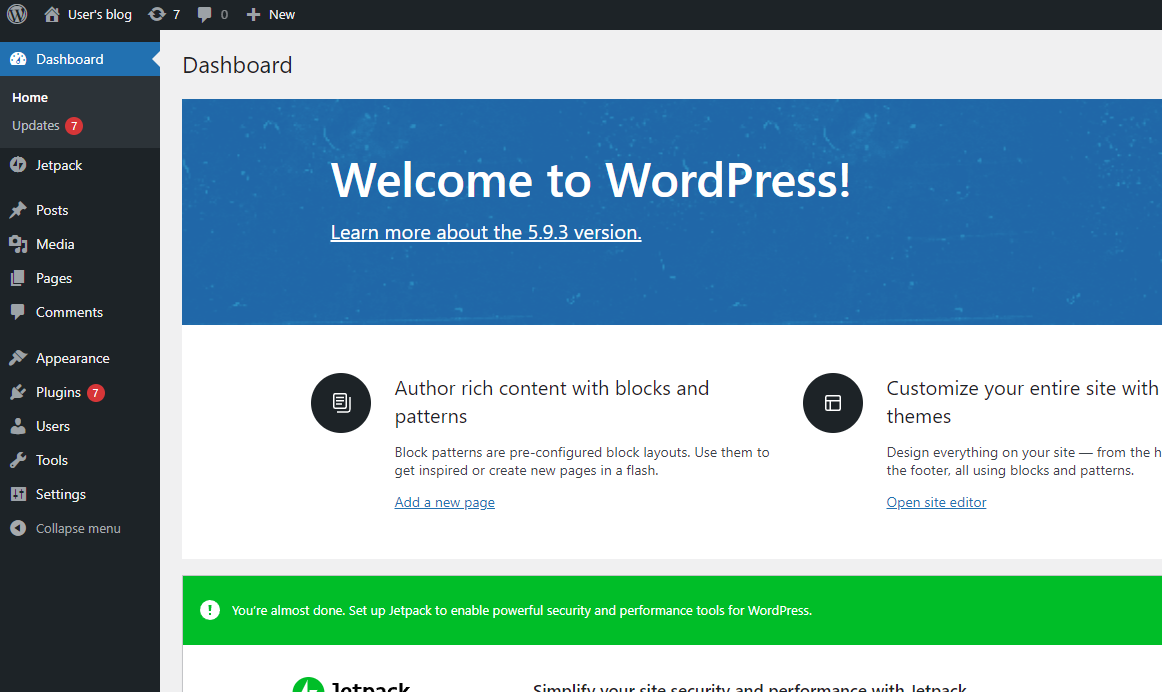Screen dimensions: 1162x692
Task: Open the Pages menu
Action: pyautogui.click(x=79, y=279)
